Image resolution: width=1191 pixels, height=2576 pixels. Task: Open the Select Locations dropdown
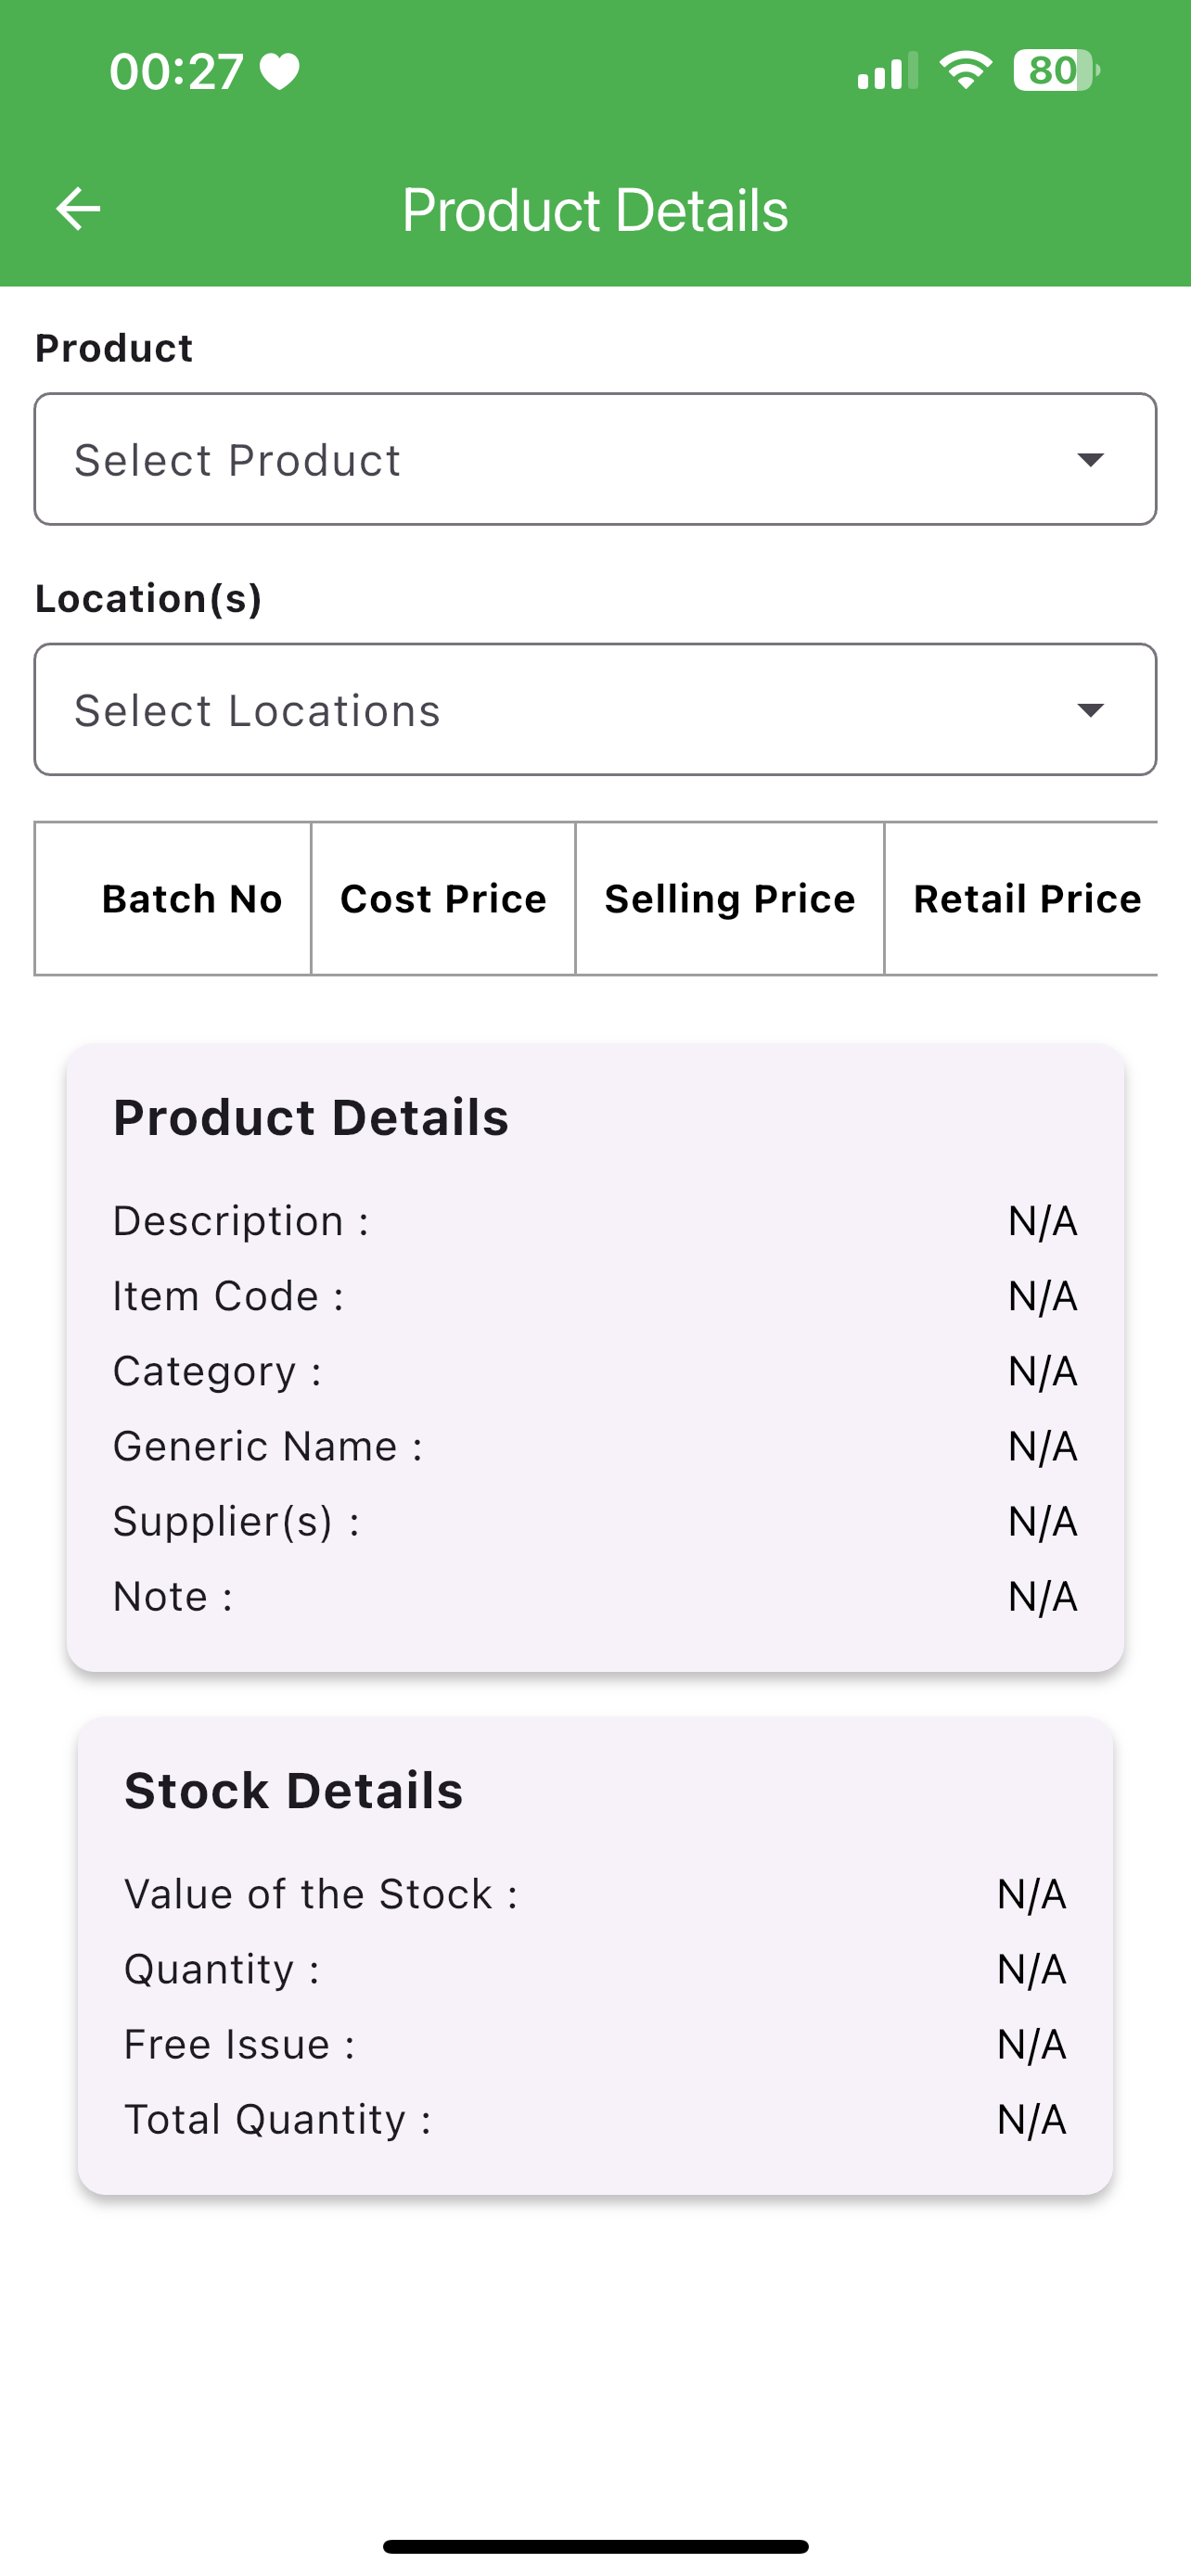(x=595, y=709)
